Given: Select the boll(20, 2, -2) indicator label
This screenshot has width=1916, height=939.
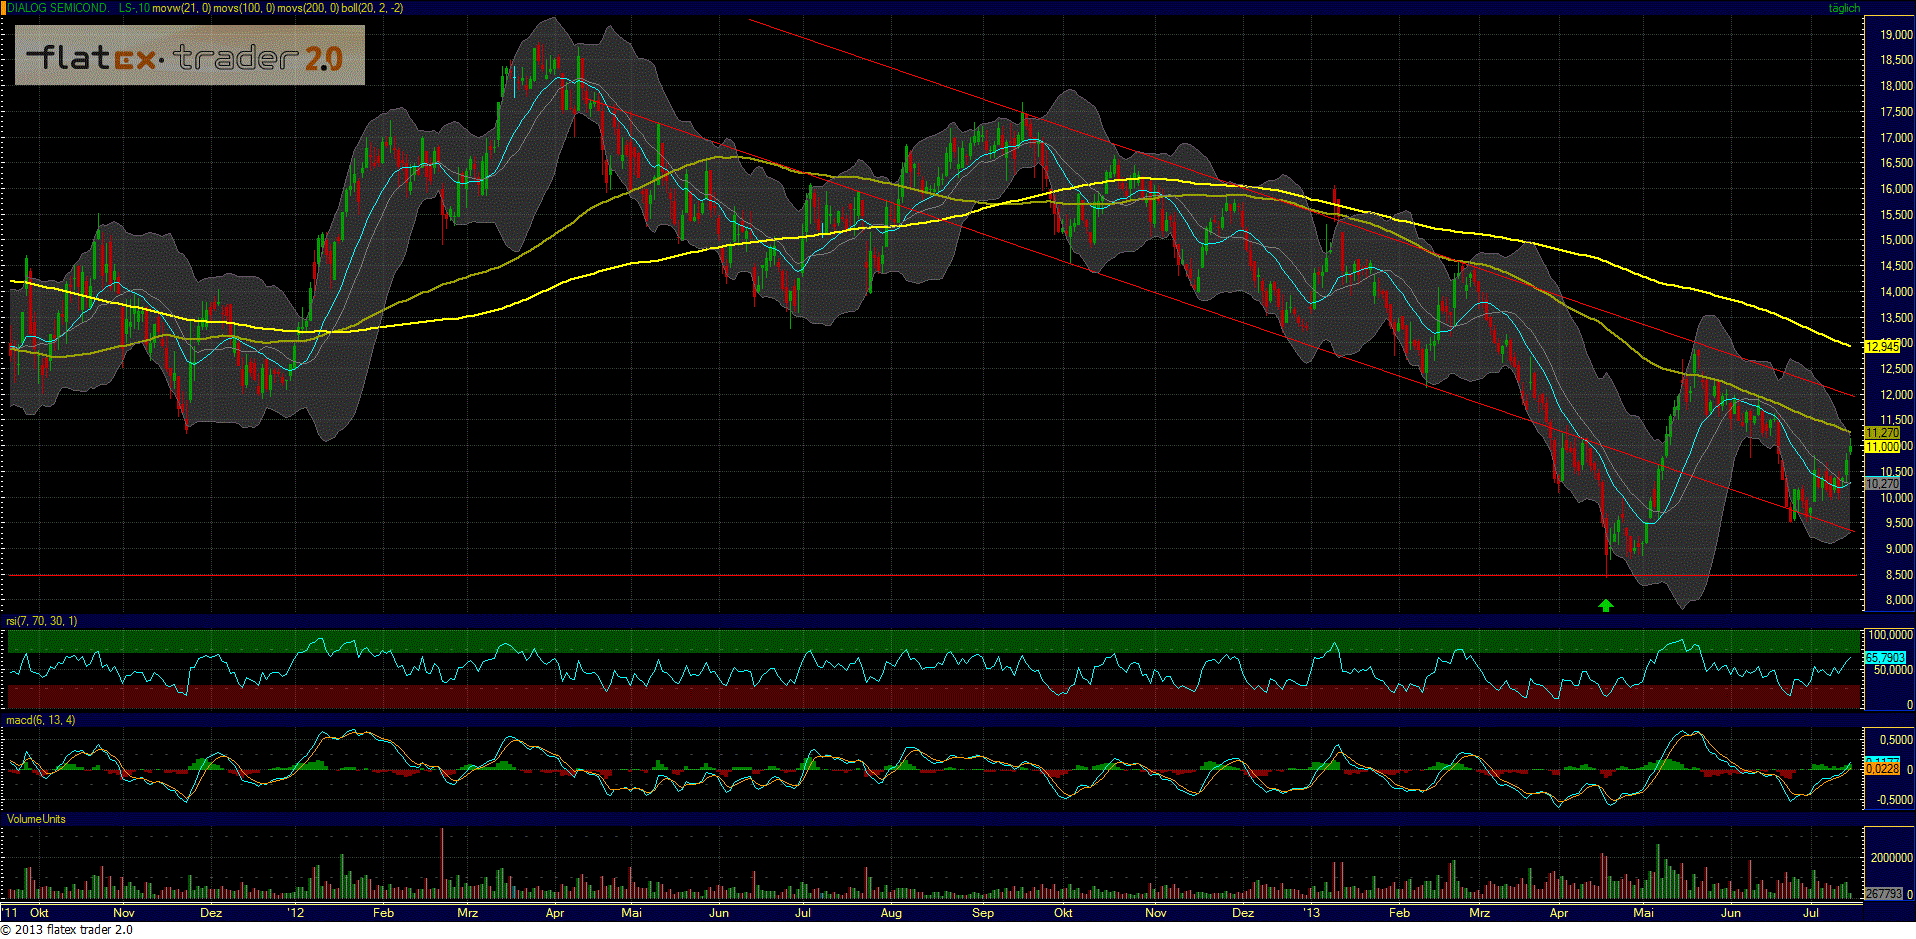Looking at the screenshot, I should (372, 8).
